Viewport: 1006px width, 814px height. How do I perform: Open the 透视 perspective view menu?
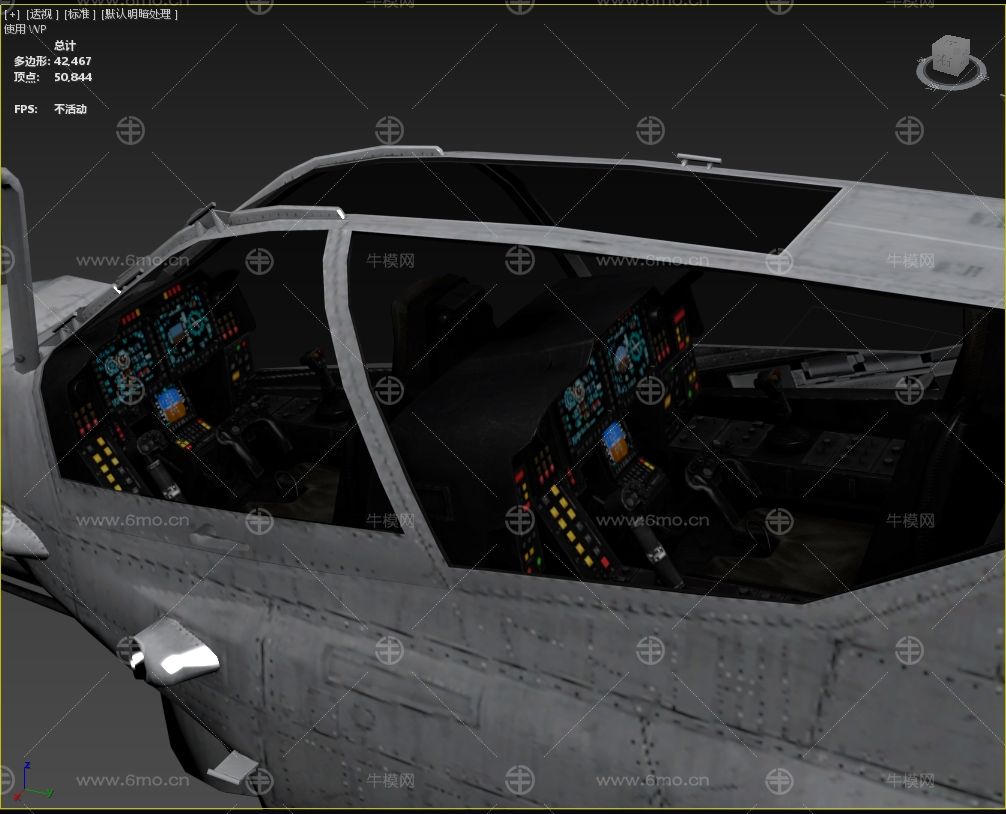(41, 14)
